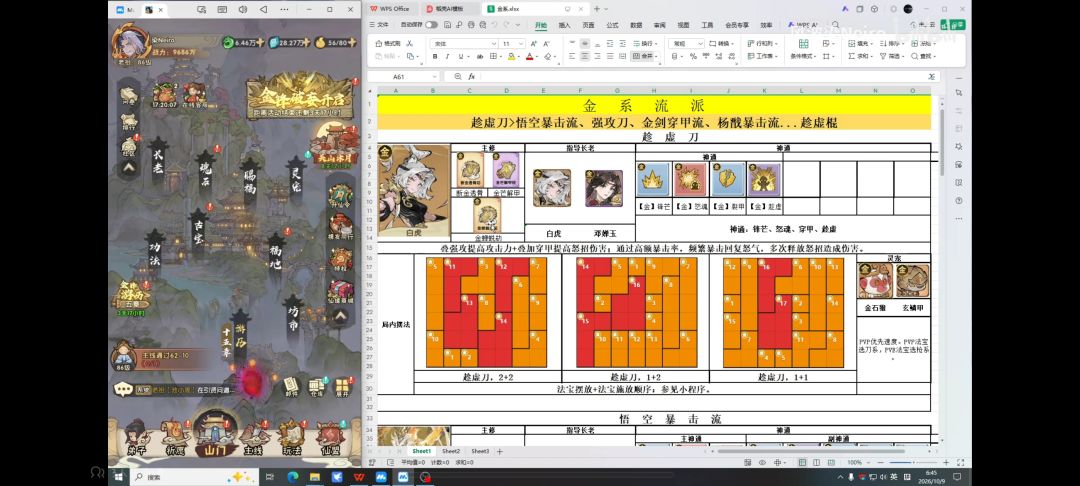
Task: Click the Windows Start button
Action: pos(118,476)
